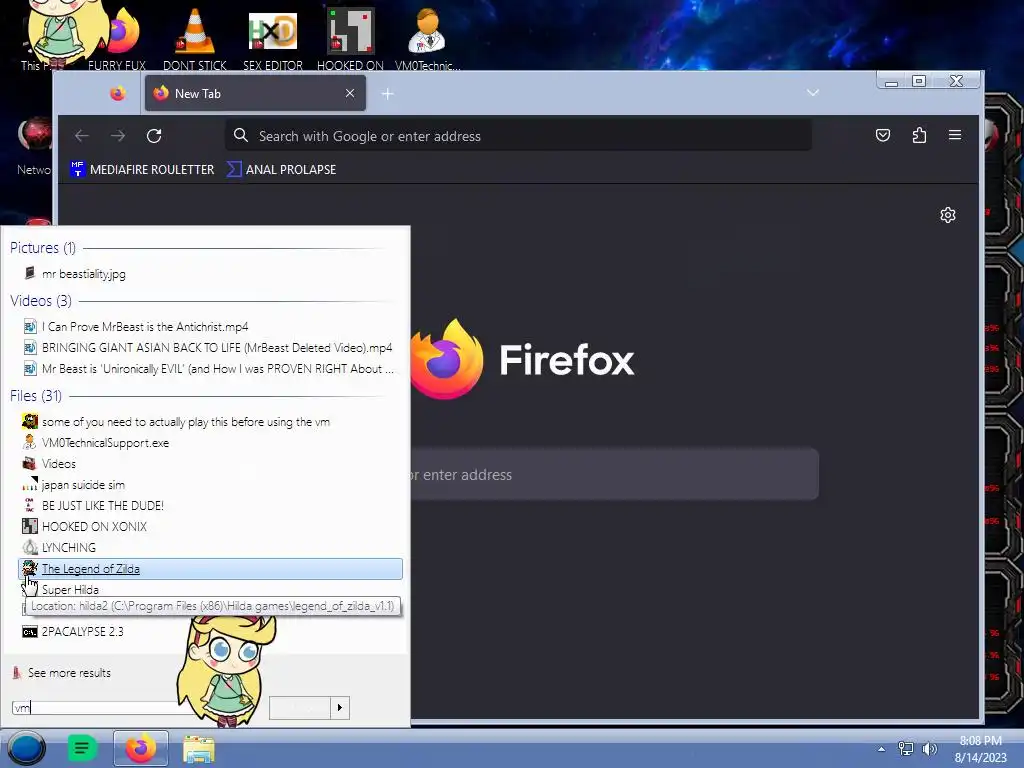The image size is (1024, 768).
Task: Click the Zilda result icon
Action: (29, 568)
